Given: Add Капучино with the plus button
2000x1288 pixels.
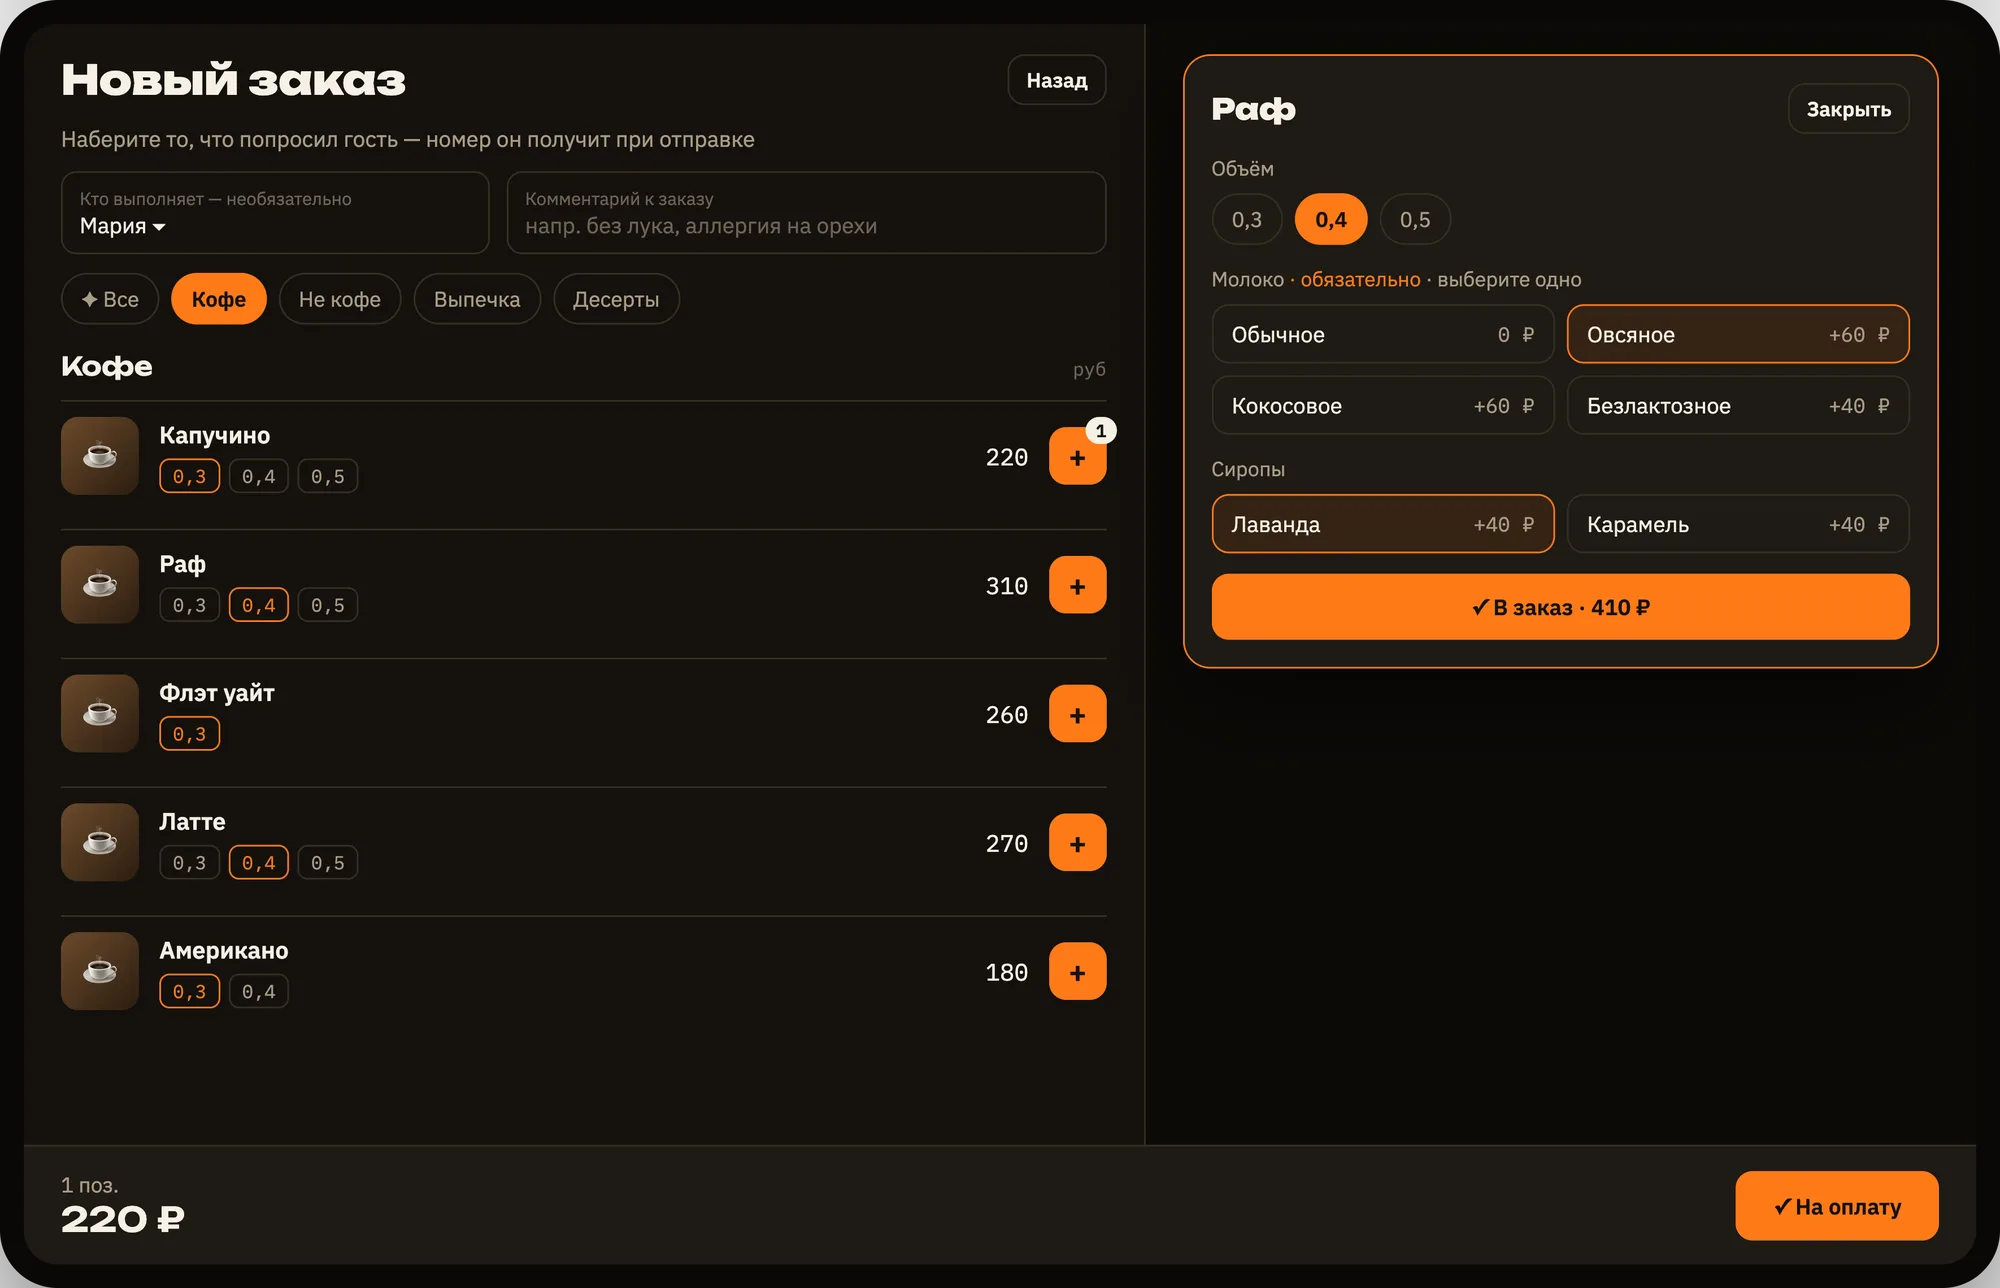Looking at the screenshot, I should click(x=1077, y=457).
